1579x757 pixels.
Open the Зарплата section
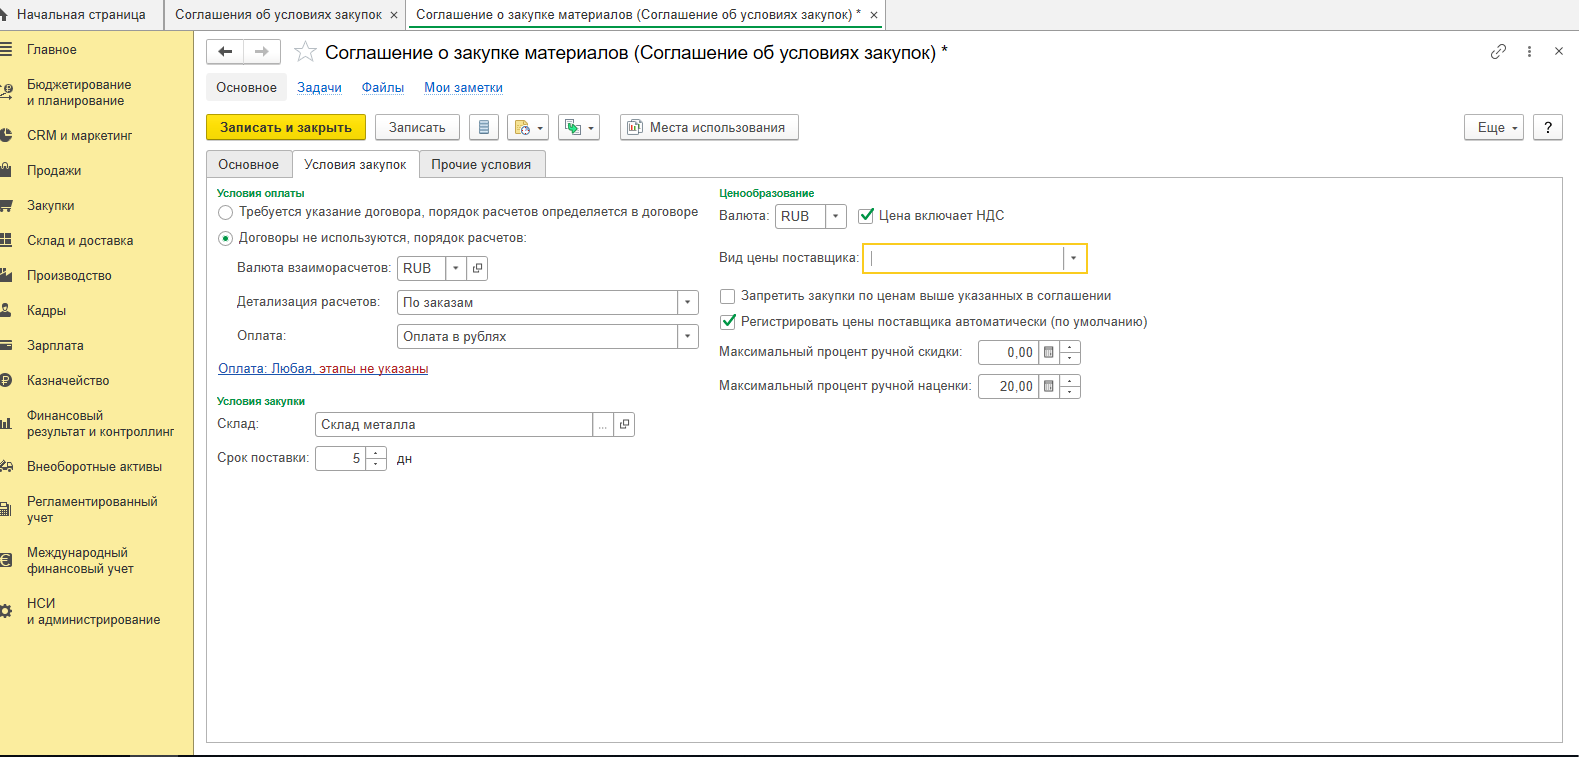point(55,345)
